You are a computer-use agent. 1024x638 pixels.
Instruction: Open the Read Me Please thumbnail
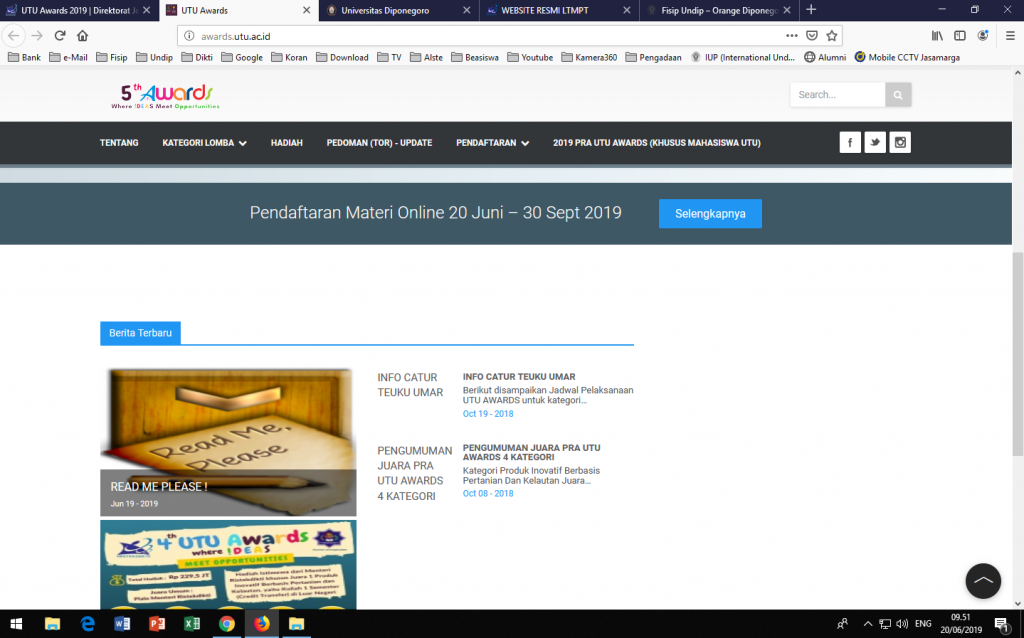(228, 442)
